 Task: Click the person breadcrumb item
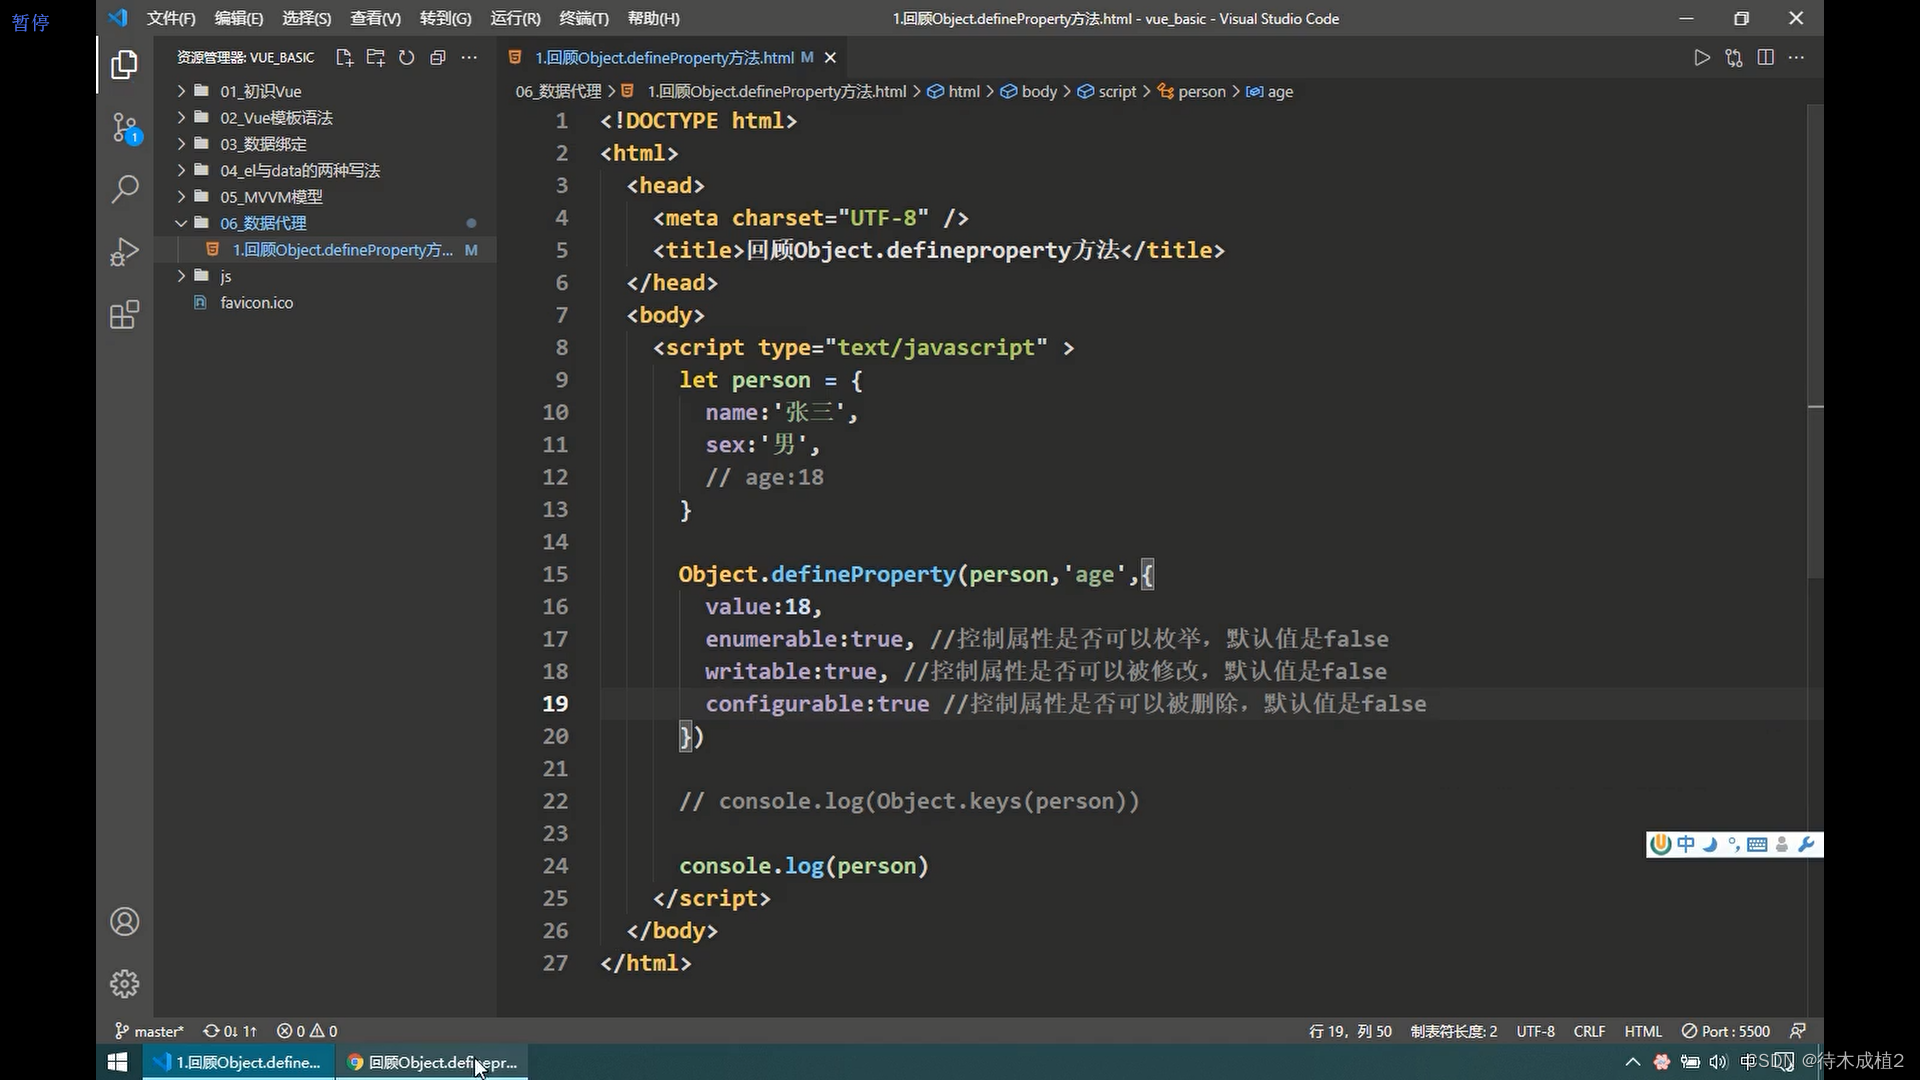[x=1191, y=92]
